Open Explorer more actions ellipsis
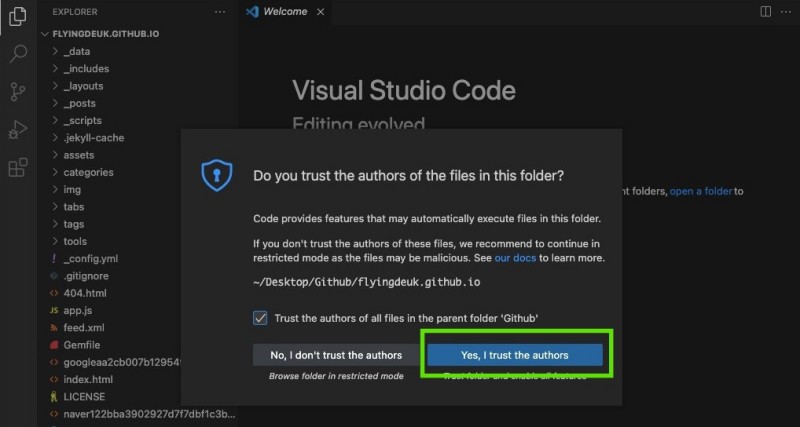800x427 pixels. 220,12
